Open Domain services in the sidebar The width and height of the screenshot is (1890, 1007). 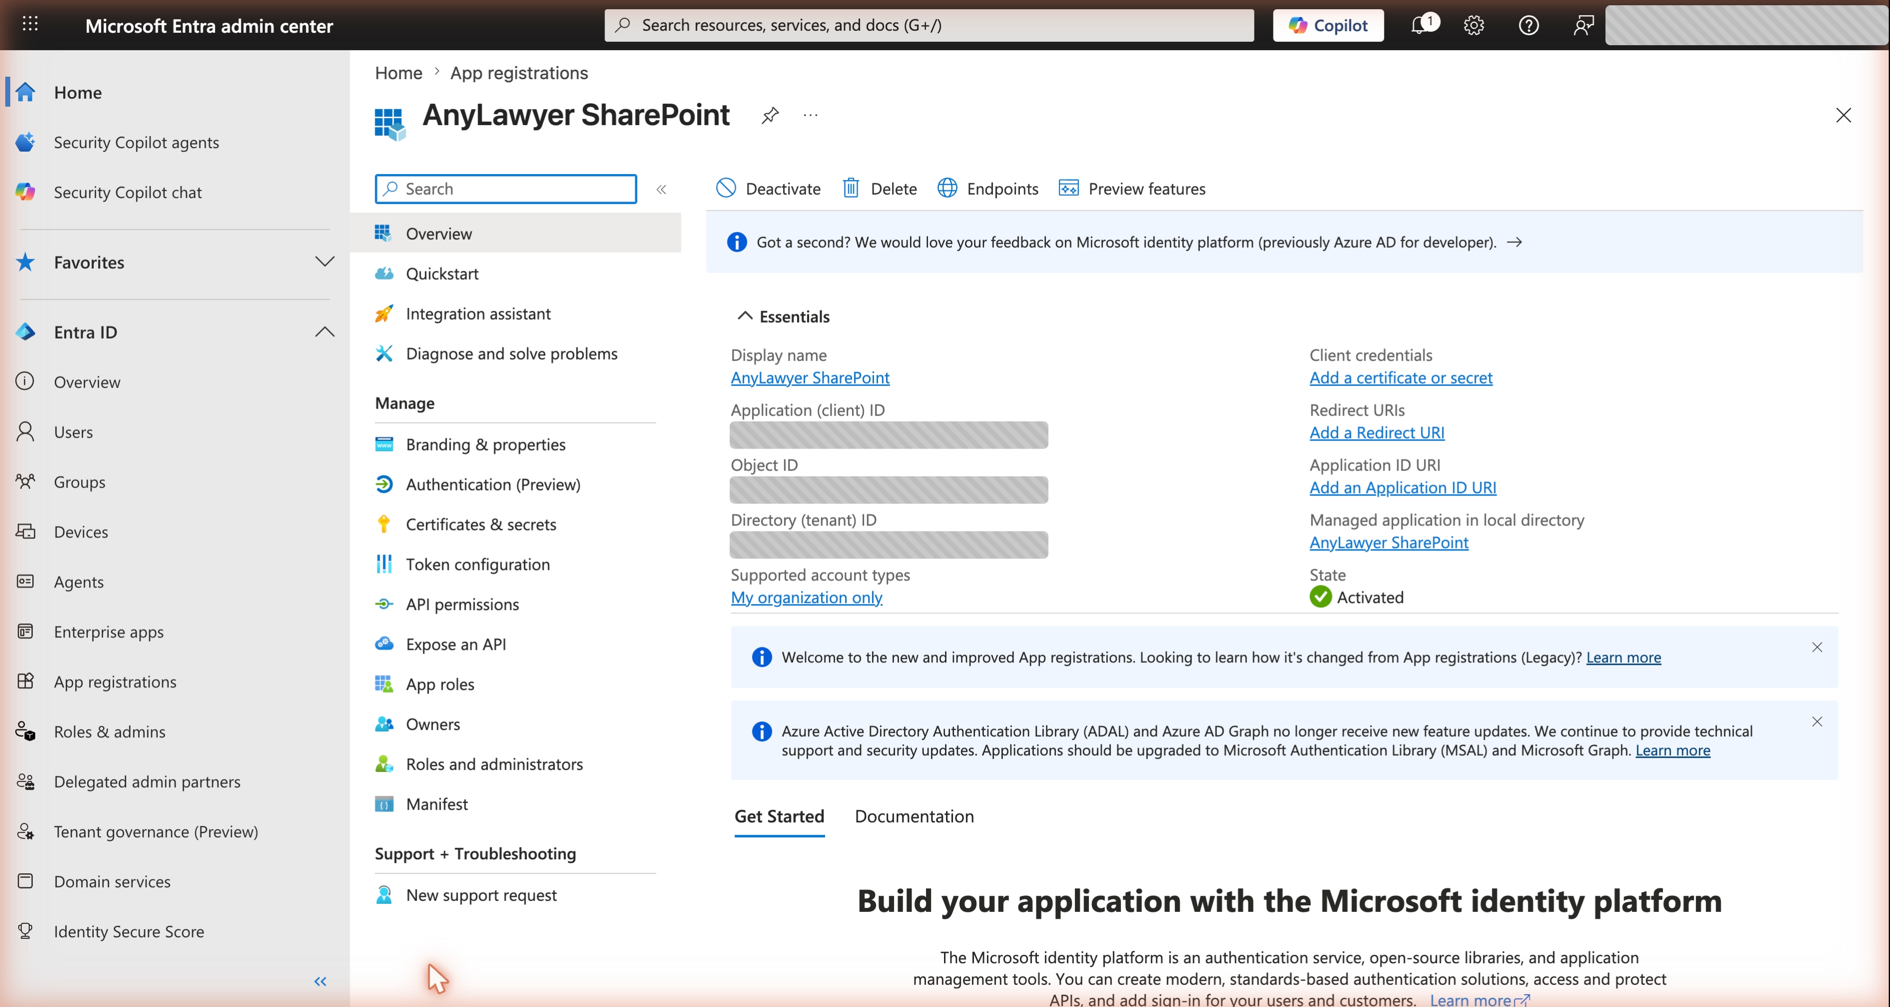click(112, 882)
